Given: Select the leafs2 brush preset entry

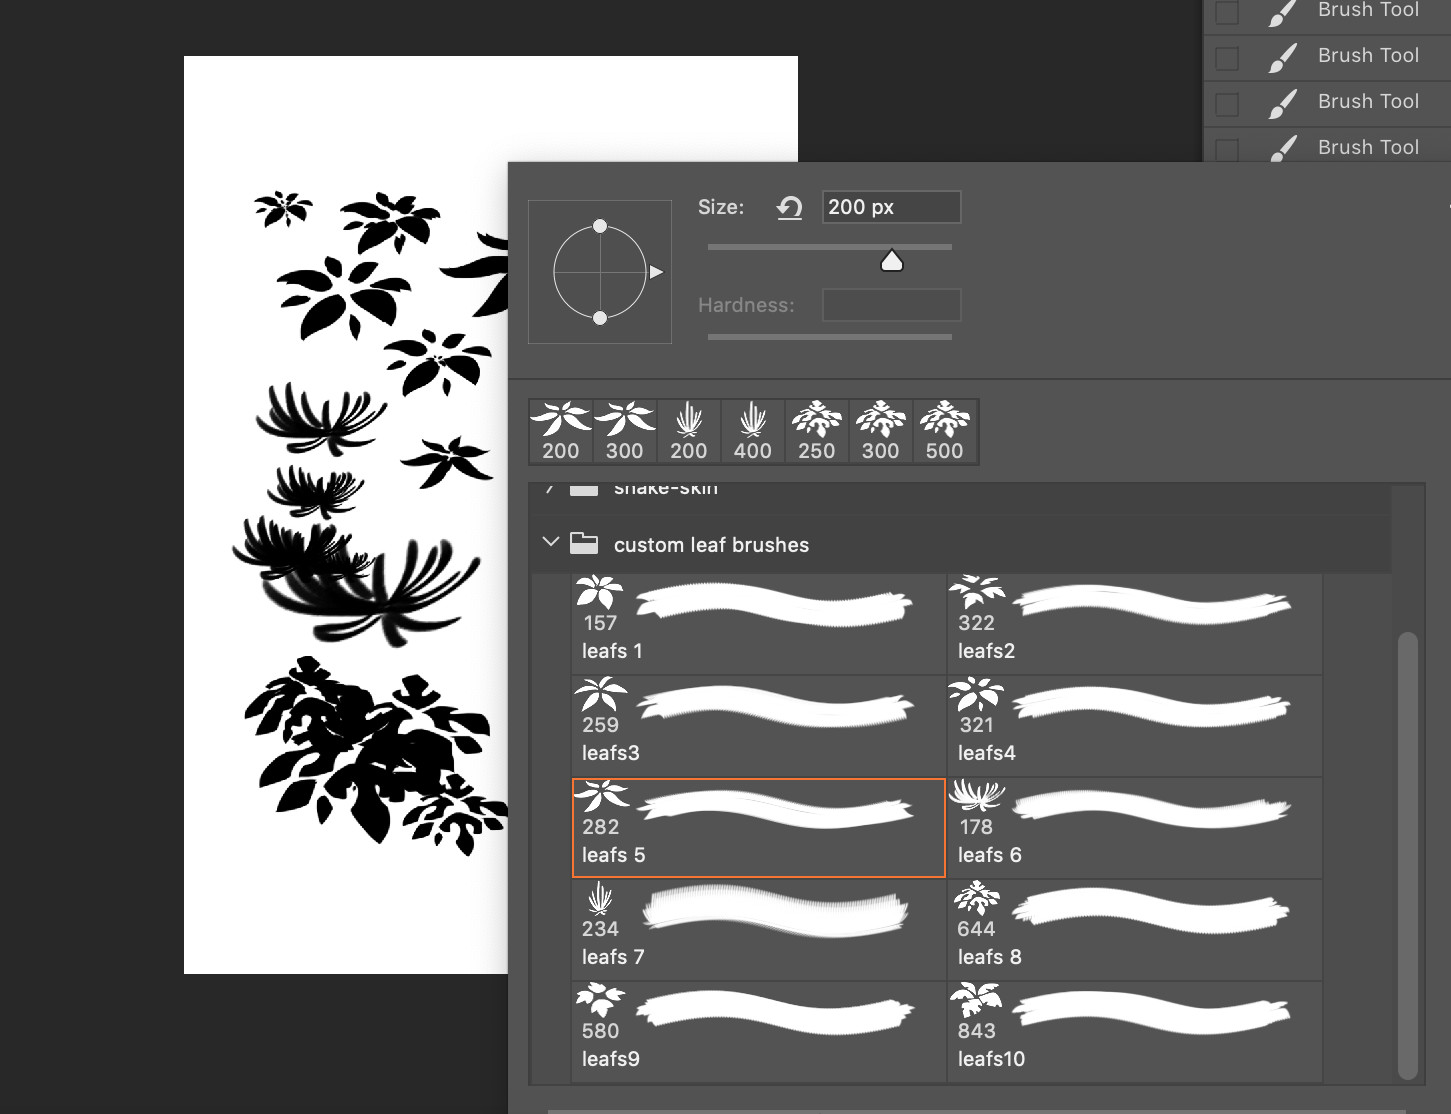Looking at the screenshot, I should coord(1133,623).
